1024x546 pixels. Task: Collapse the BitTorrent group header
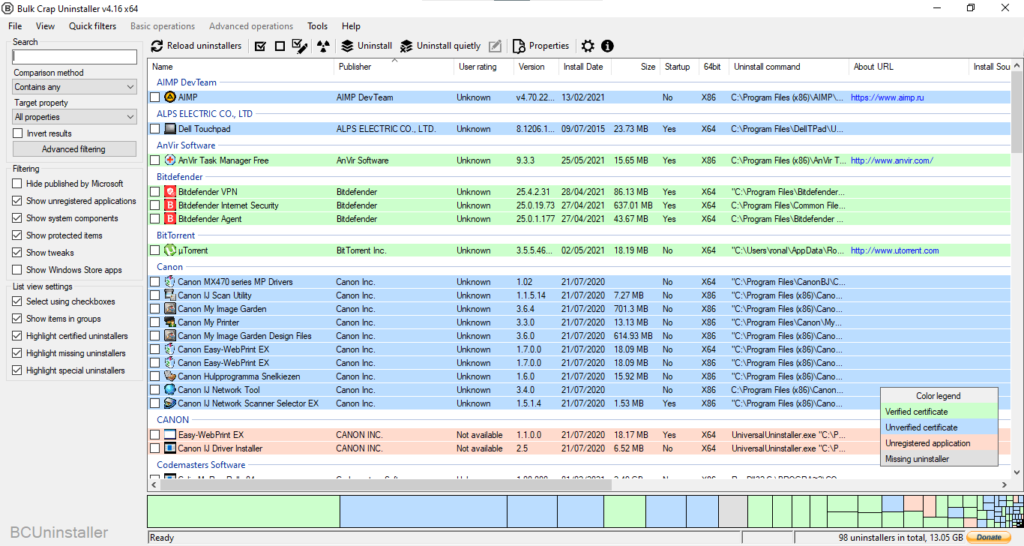pyautogui.click(x=176, y=235)
